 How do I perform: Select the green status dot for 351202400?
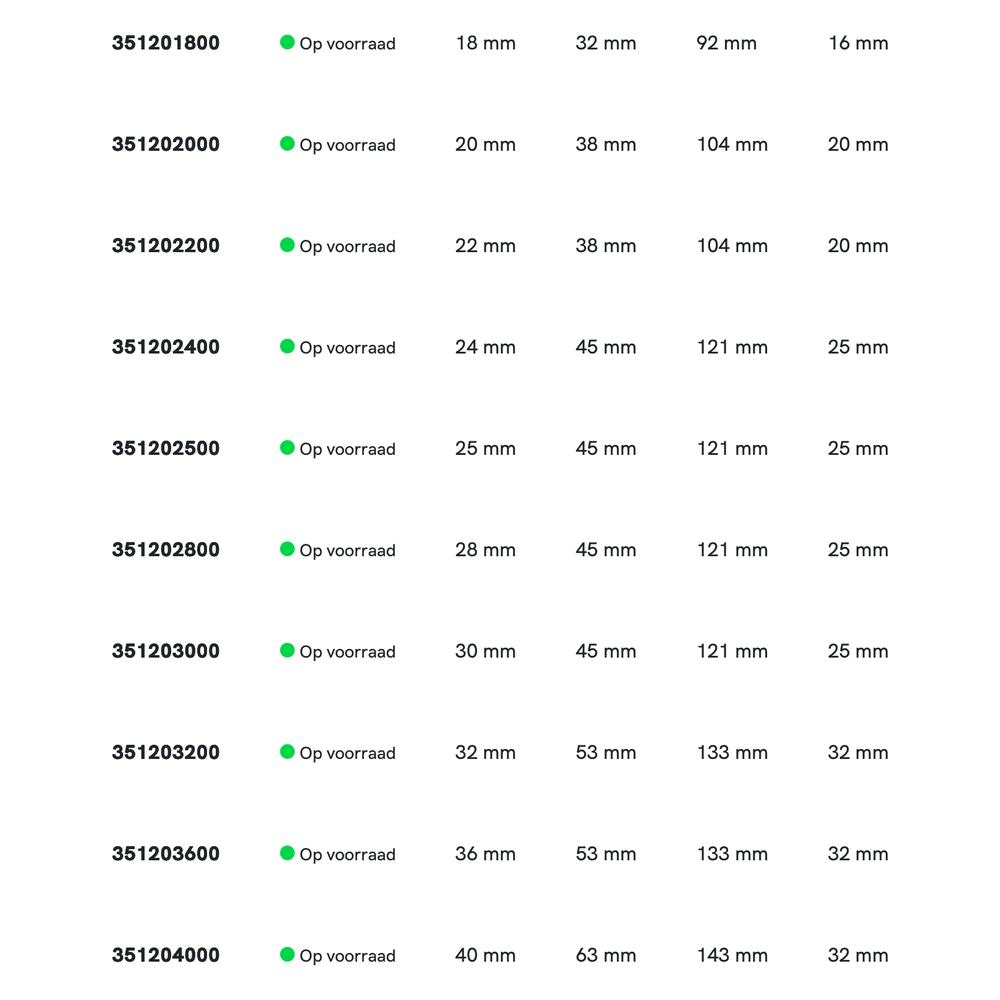pyautogui.click(x=287, y=346)
